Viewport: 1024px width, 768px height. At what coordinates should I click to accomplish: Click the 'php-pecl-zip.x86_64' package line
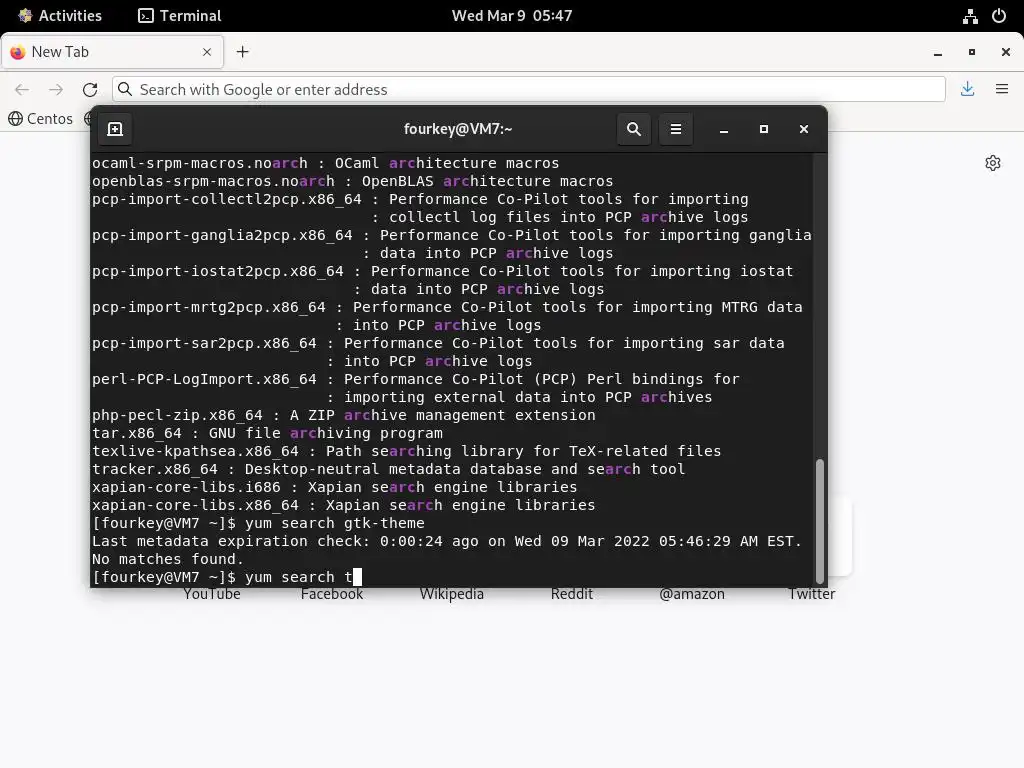click(x=344, y=415)
